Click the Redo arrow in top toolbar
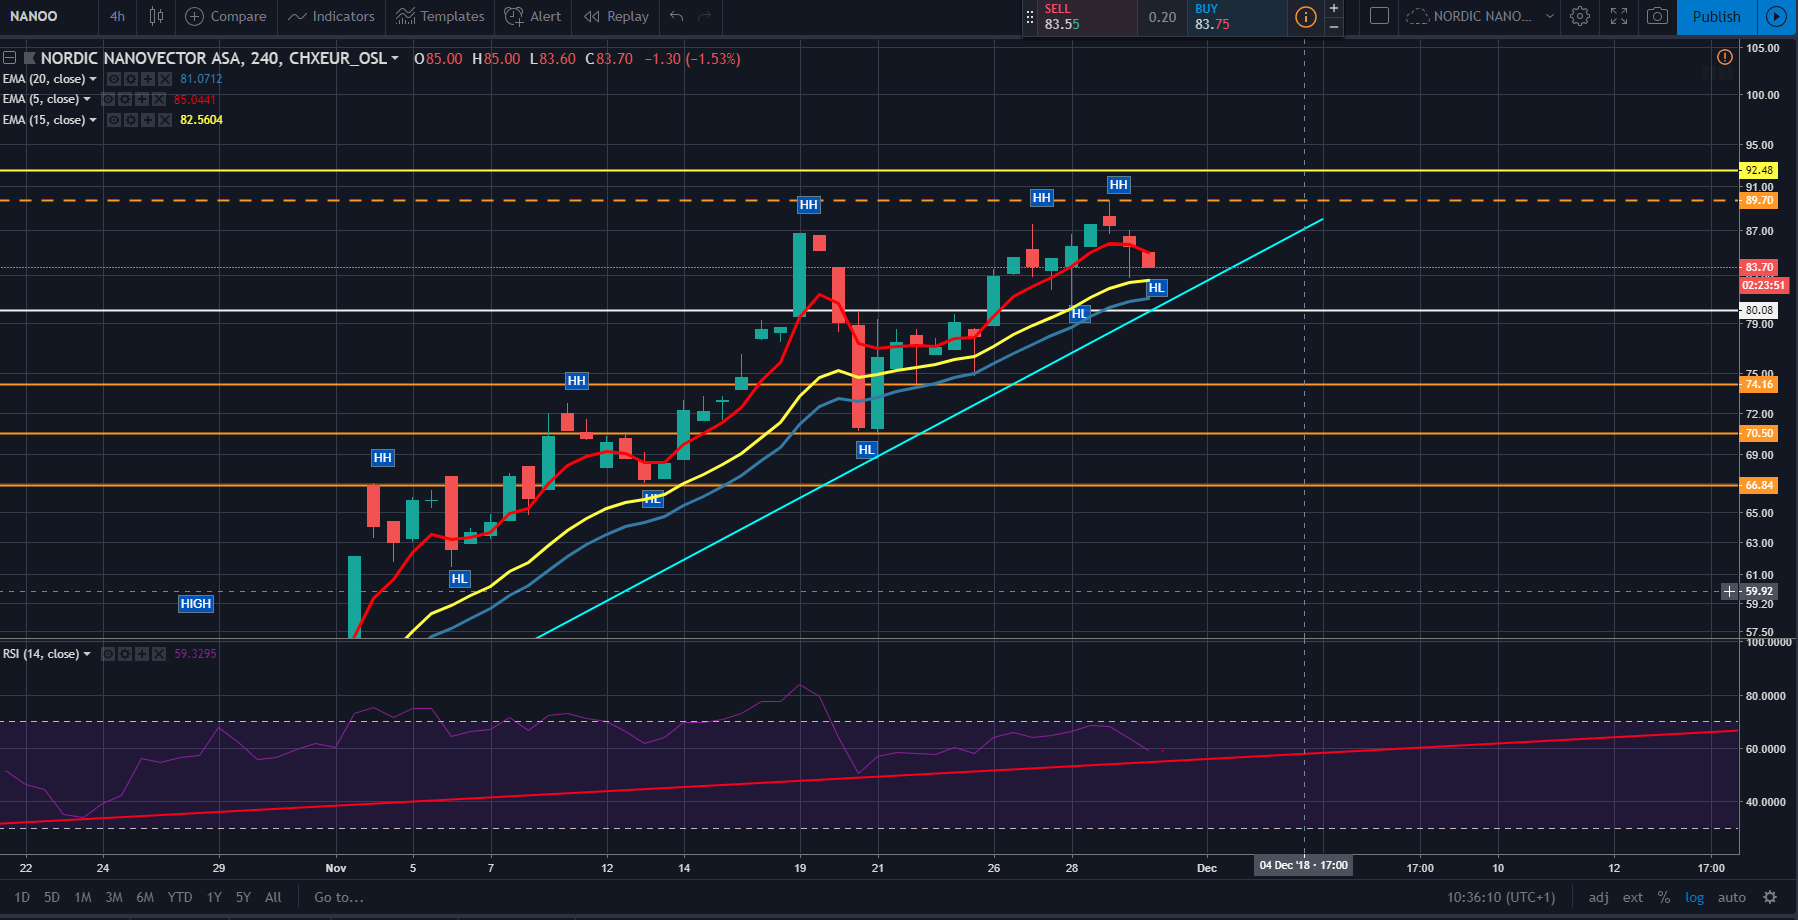1798x920 pixels. pos(705,16)
